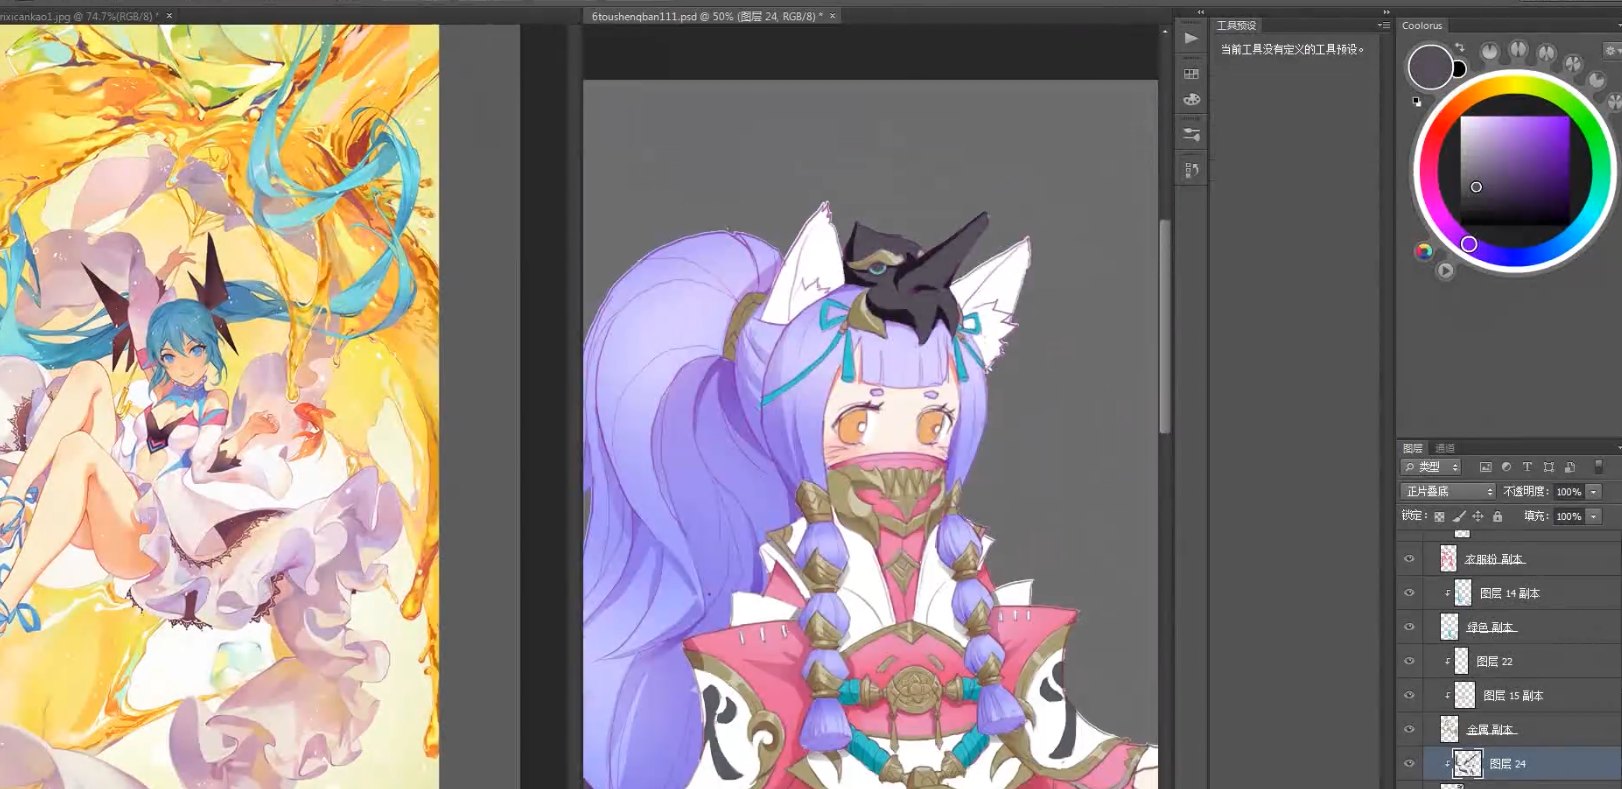Viewport: 1622px width, 789px height.
Task: Hide the 图层 14 副本 layer
Action: coord(1409,593)
